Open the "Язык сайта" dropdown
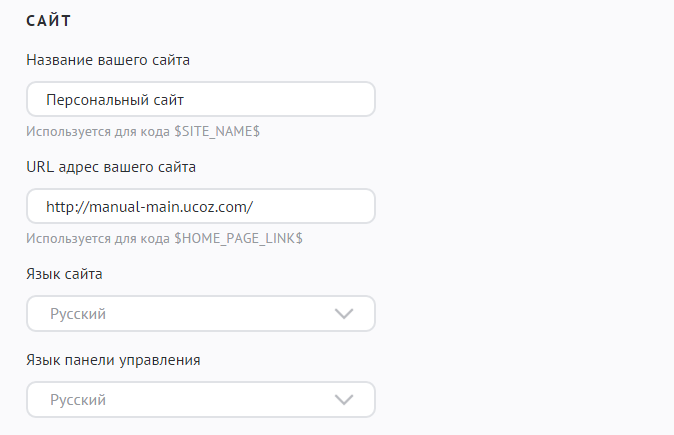 point(200,314)
